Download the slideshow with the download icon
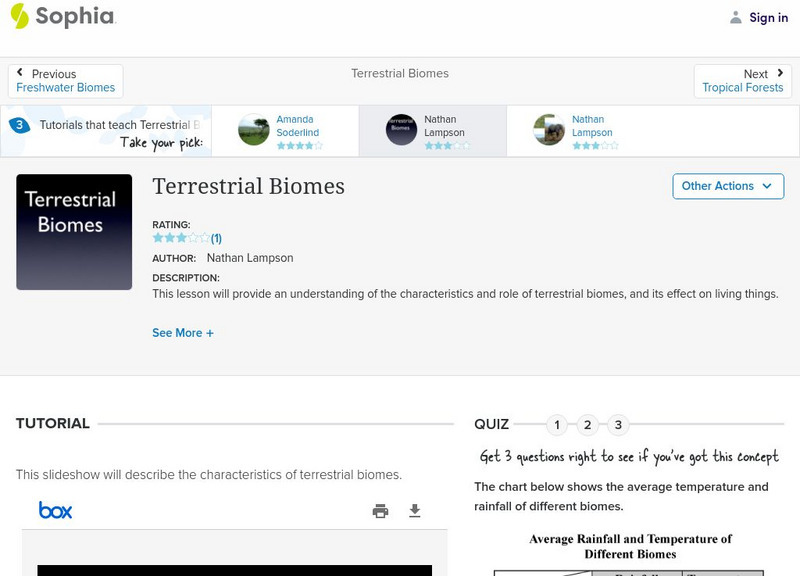 coord(415,510)
